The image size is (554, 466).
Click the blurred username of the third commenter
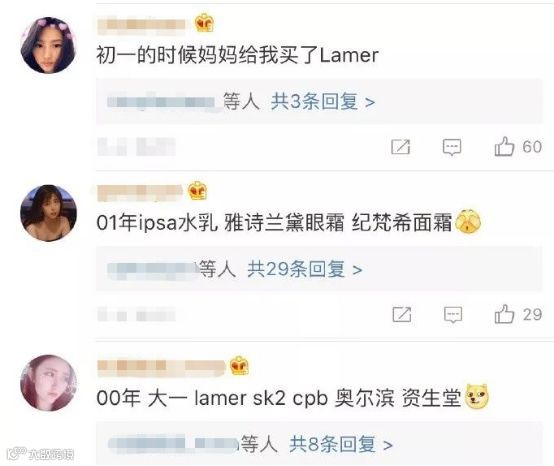(161, 366)
